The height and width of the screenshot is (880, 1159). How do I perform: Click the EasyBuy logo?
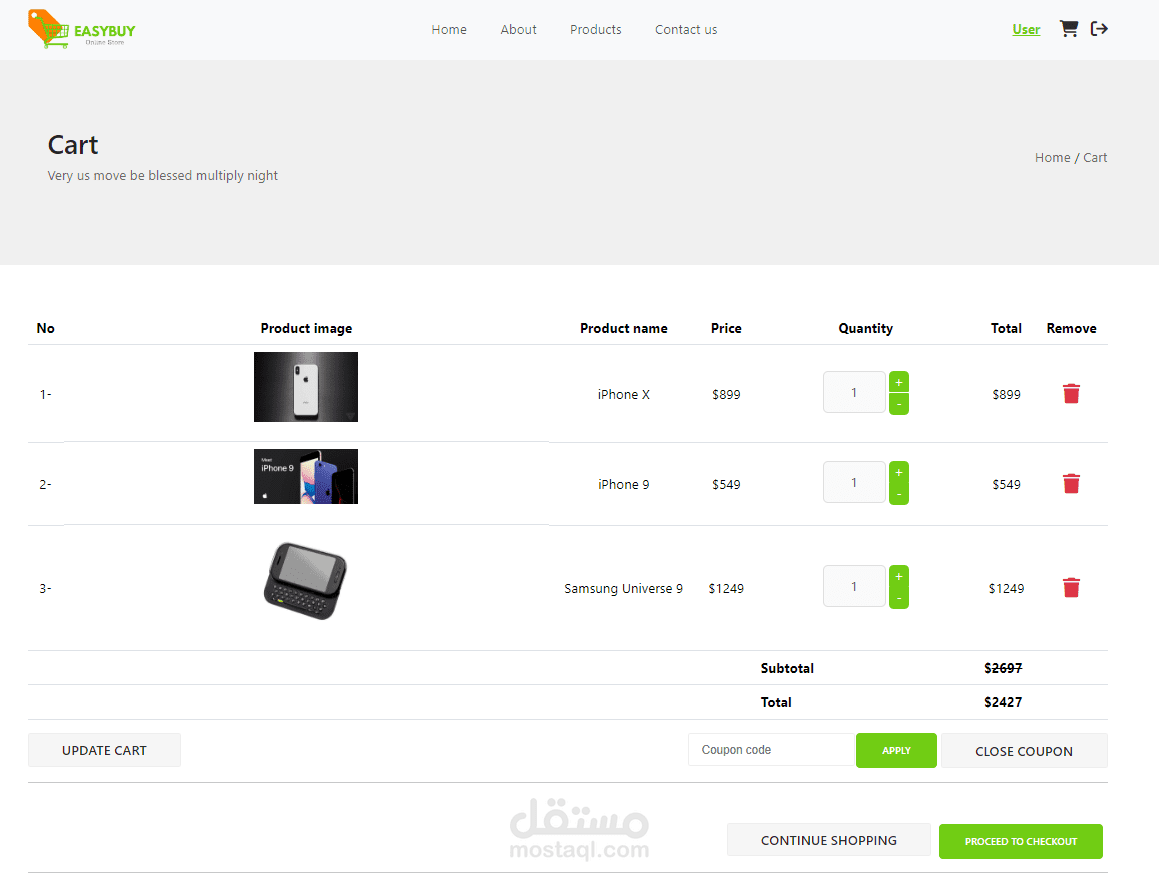point(81,29)
